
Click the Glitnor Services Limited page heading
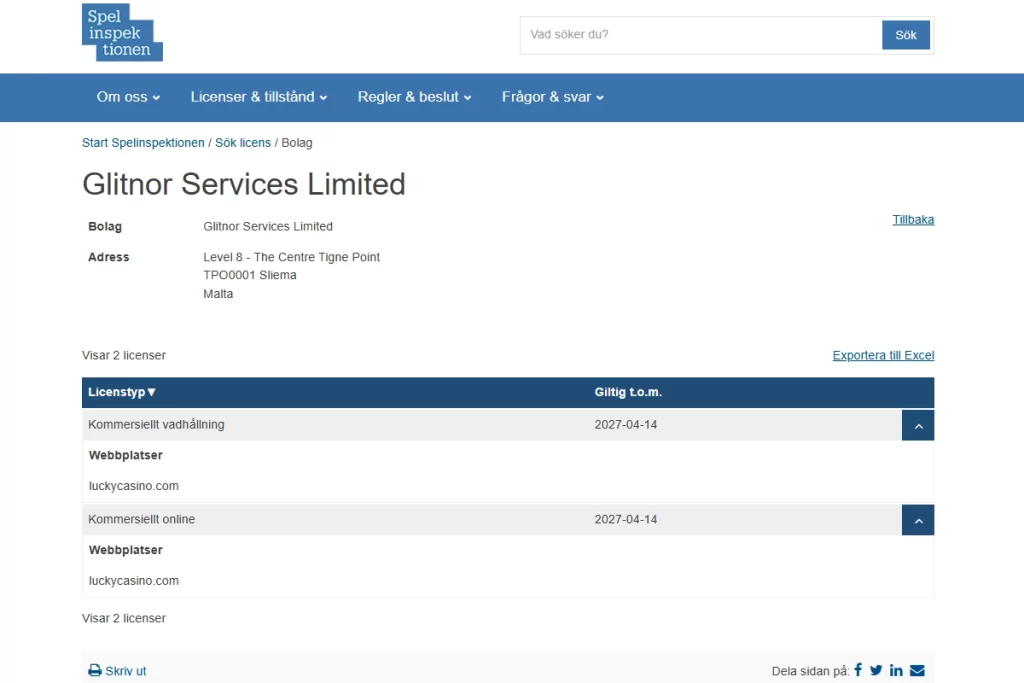click(244, 184)
